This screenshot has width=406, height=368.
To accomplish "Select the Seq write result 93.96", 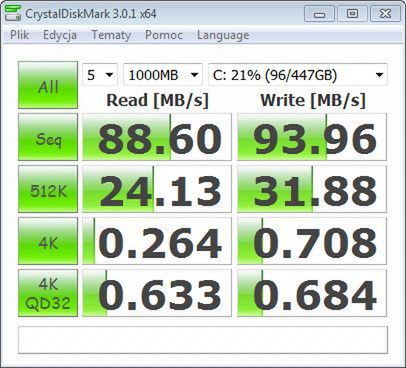I will pos(312,137).
